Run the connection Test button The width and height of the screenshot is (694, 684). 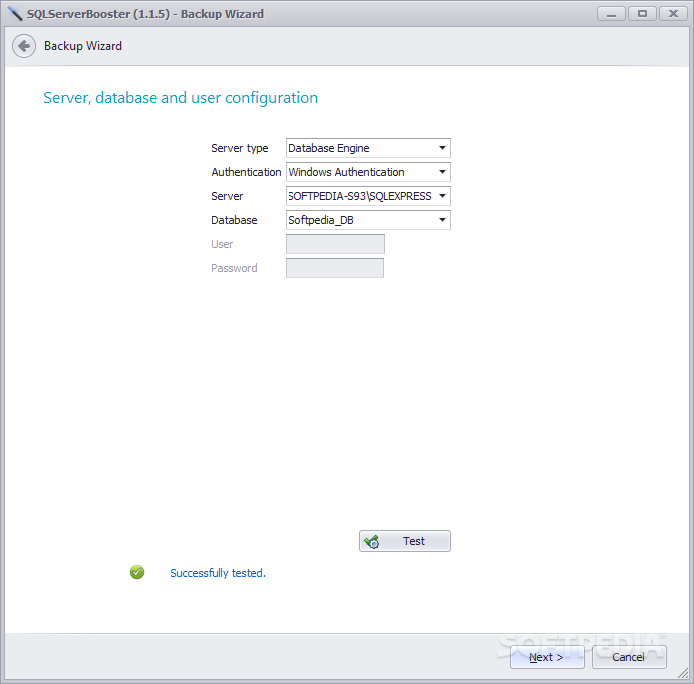point(405,541)
